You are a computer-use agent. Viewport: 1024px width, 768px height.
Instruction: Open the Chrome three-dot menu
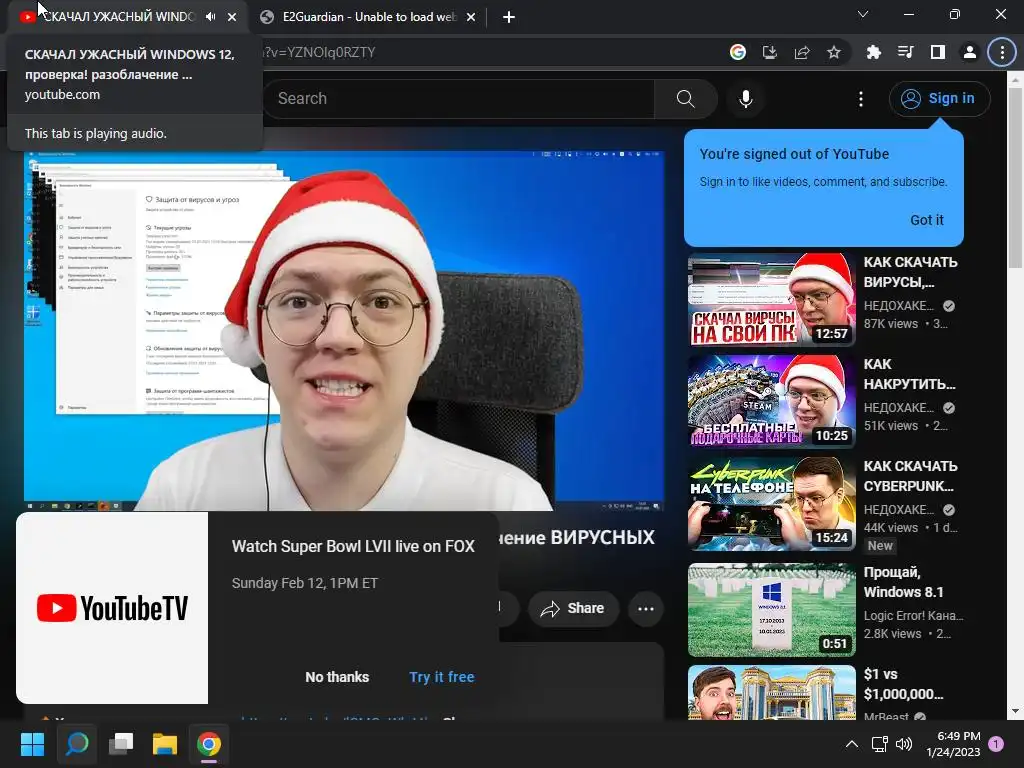click(x=1002, y=52)
